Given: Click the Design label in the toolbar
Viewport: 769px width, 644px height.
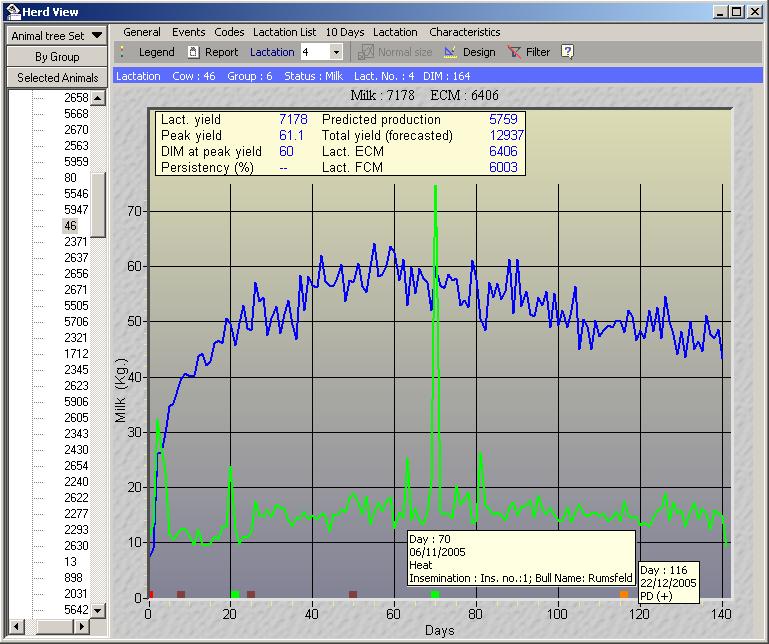Looking at the screenshot, I should pyautogui.click(x=479, y=52).
